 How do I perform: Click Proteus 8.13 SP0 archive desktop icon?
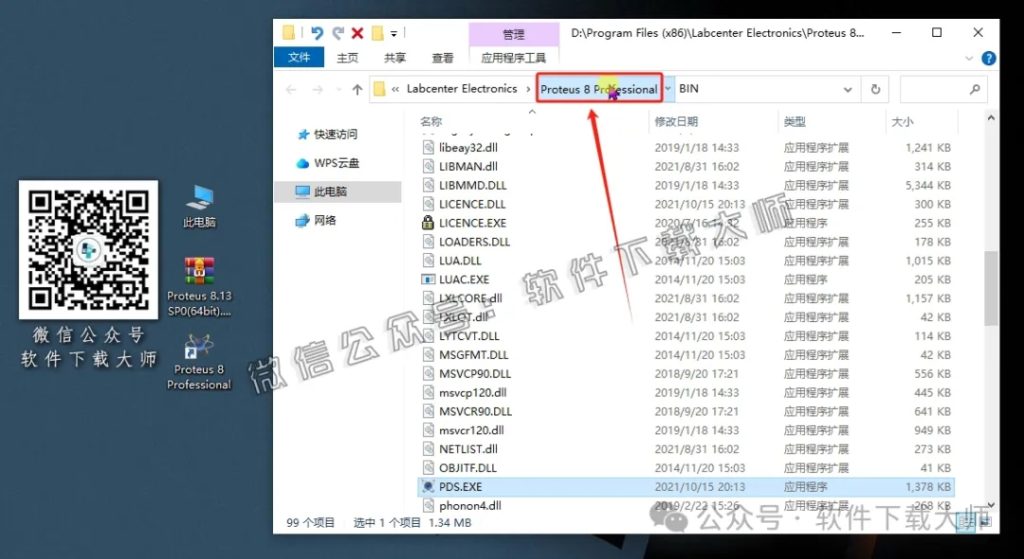point(199,287)
